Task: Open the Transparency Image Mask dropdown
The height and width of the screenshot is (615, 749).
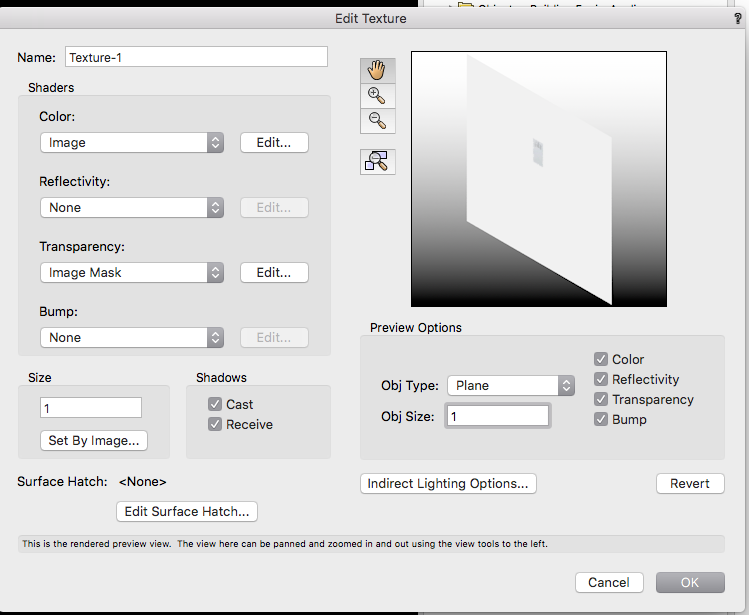Action: (x=132, y=273)
